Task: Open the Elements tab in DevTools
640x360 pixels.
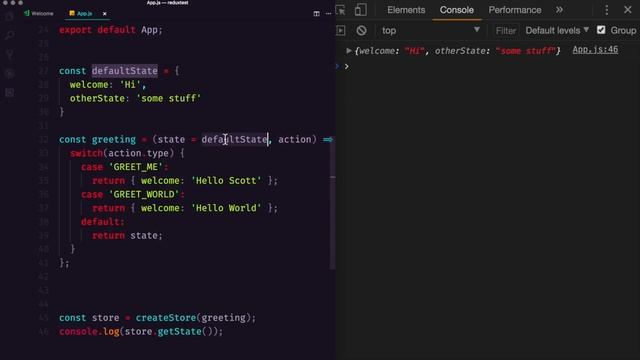Action: pyautogui.click(x=406, y=10)
